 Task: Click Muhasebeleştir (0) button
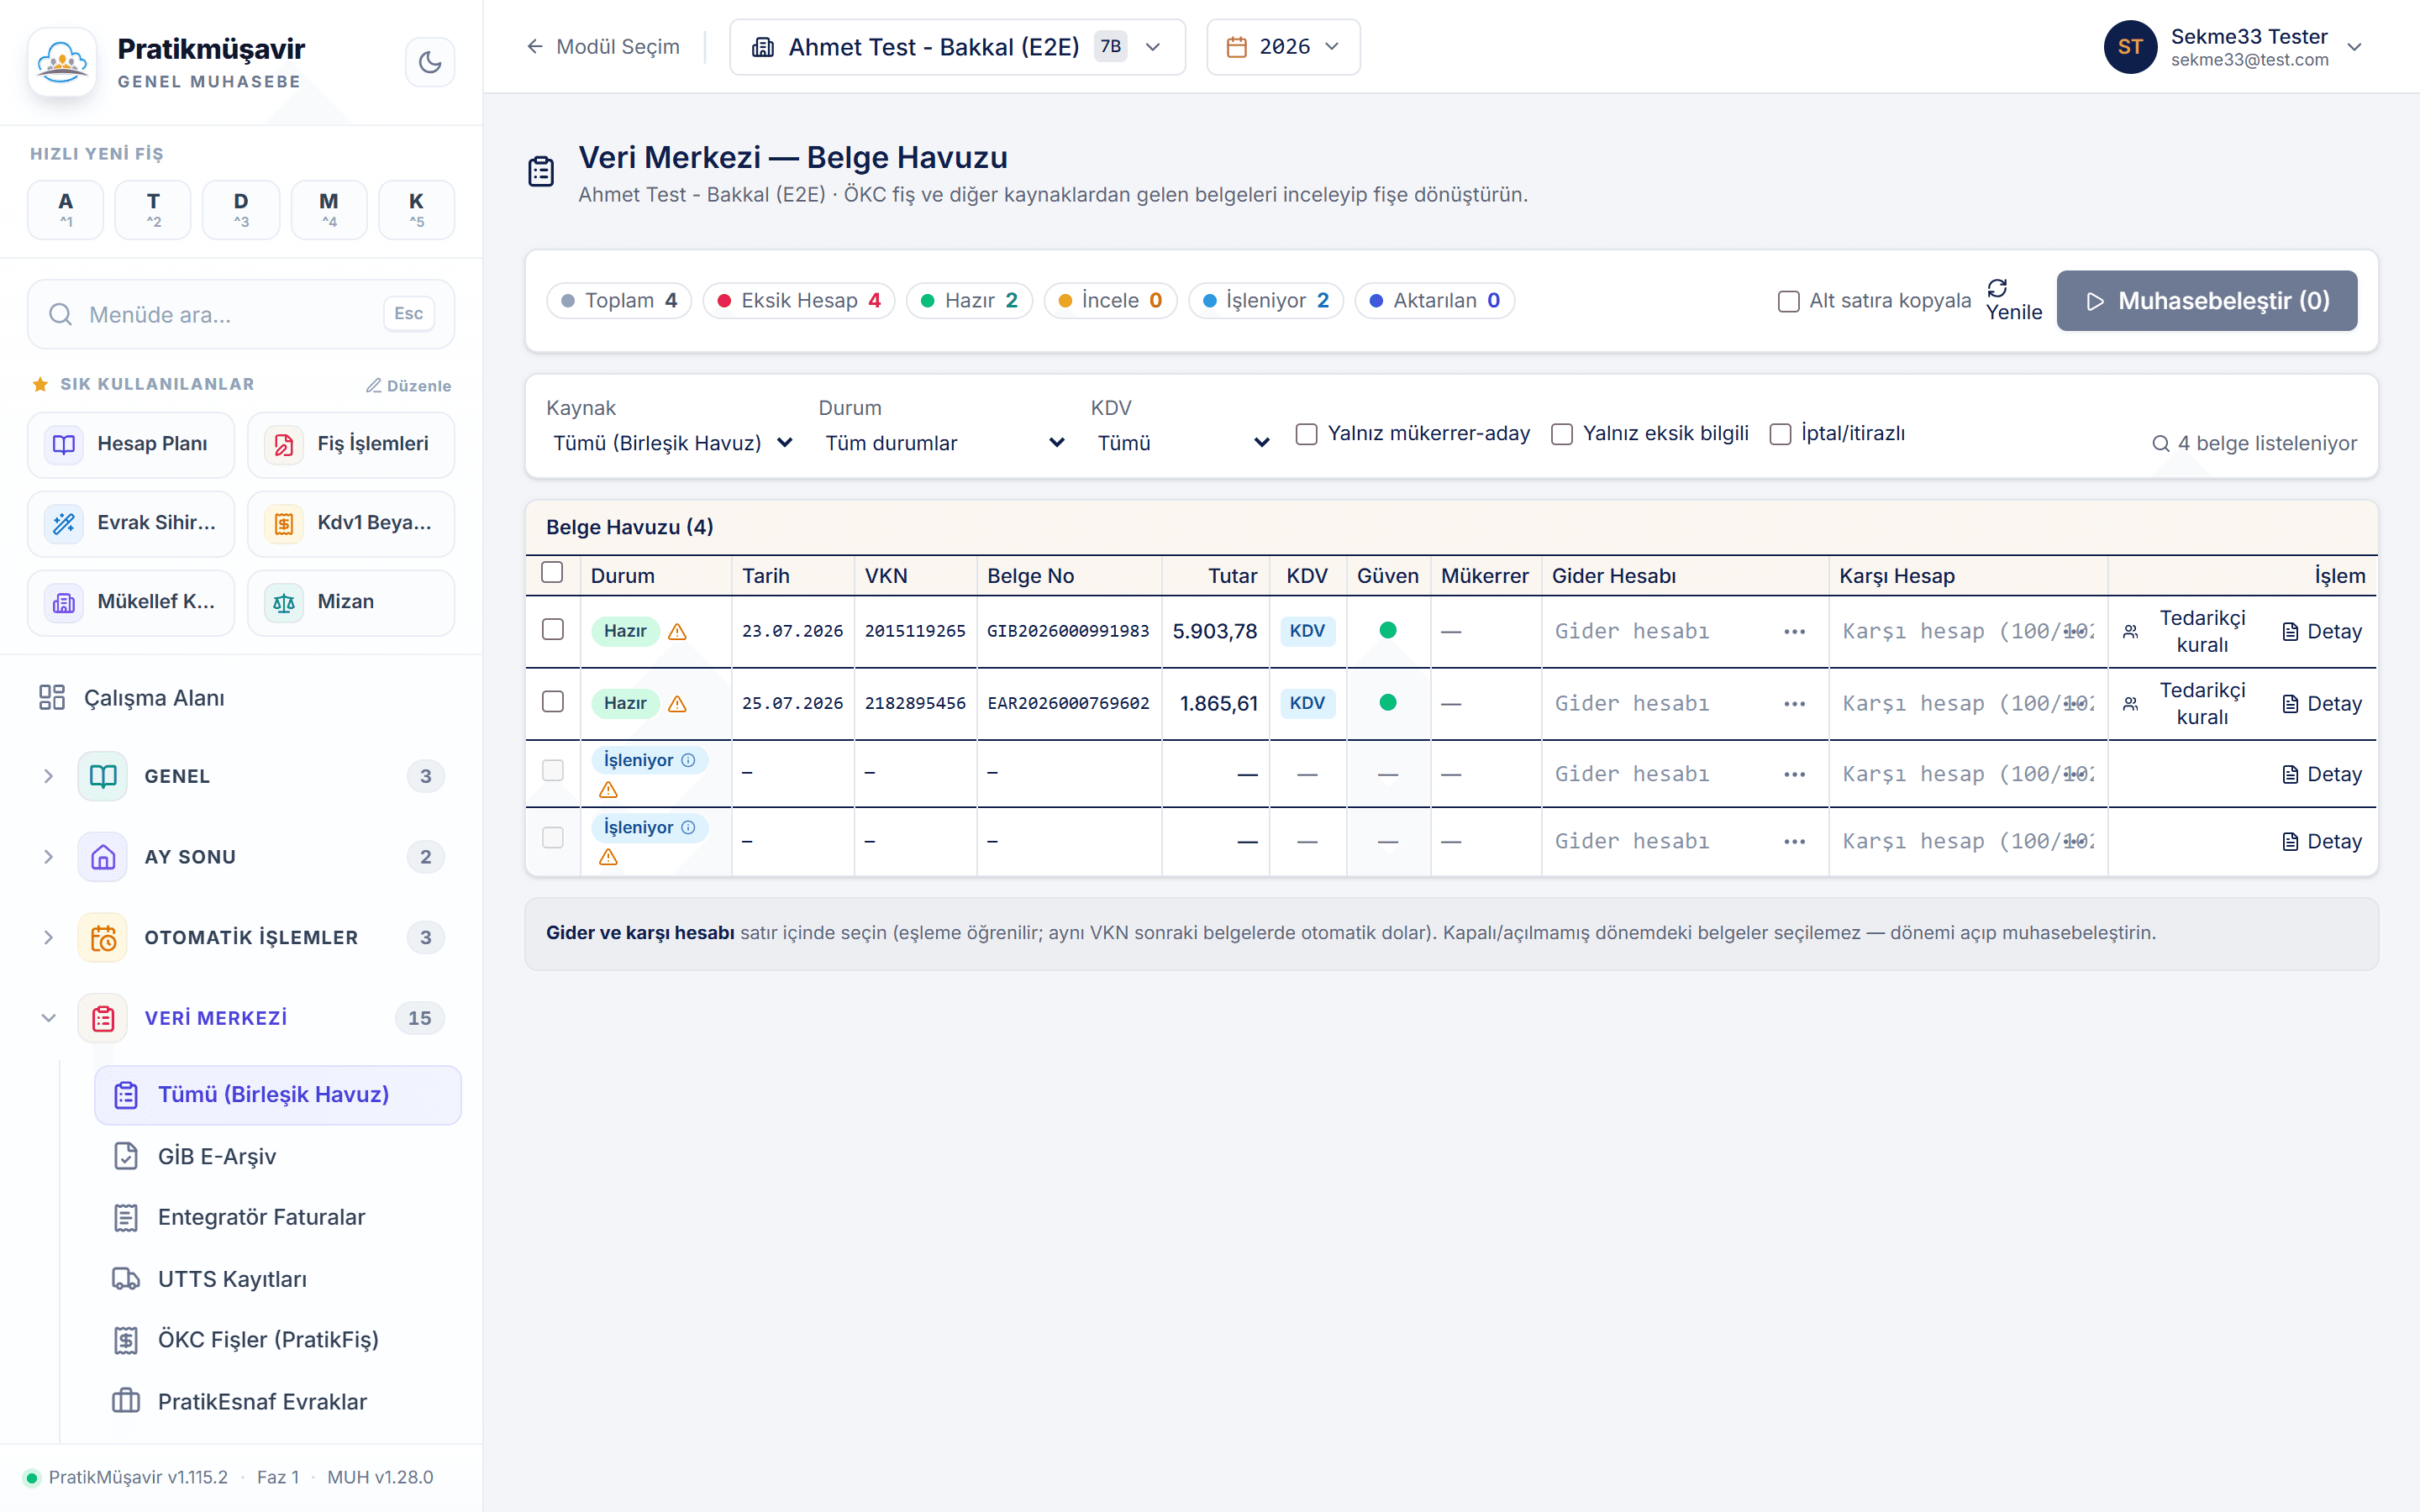[x=2206, y=301]
